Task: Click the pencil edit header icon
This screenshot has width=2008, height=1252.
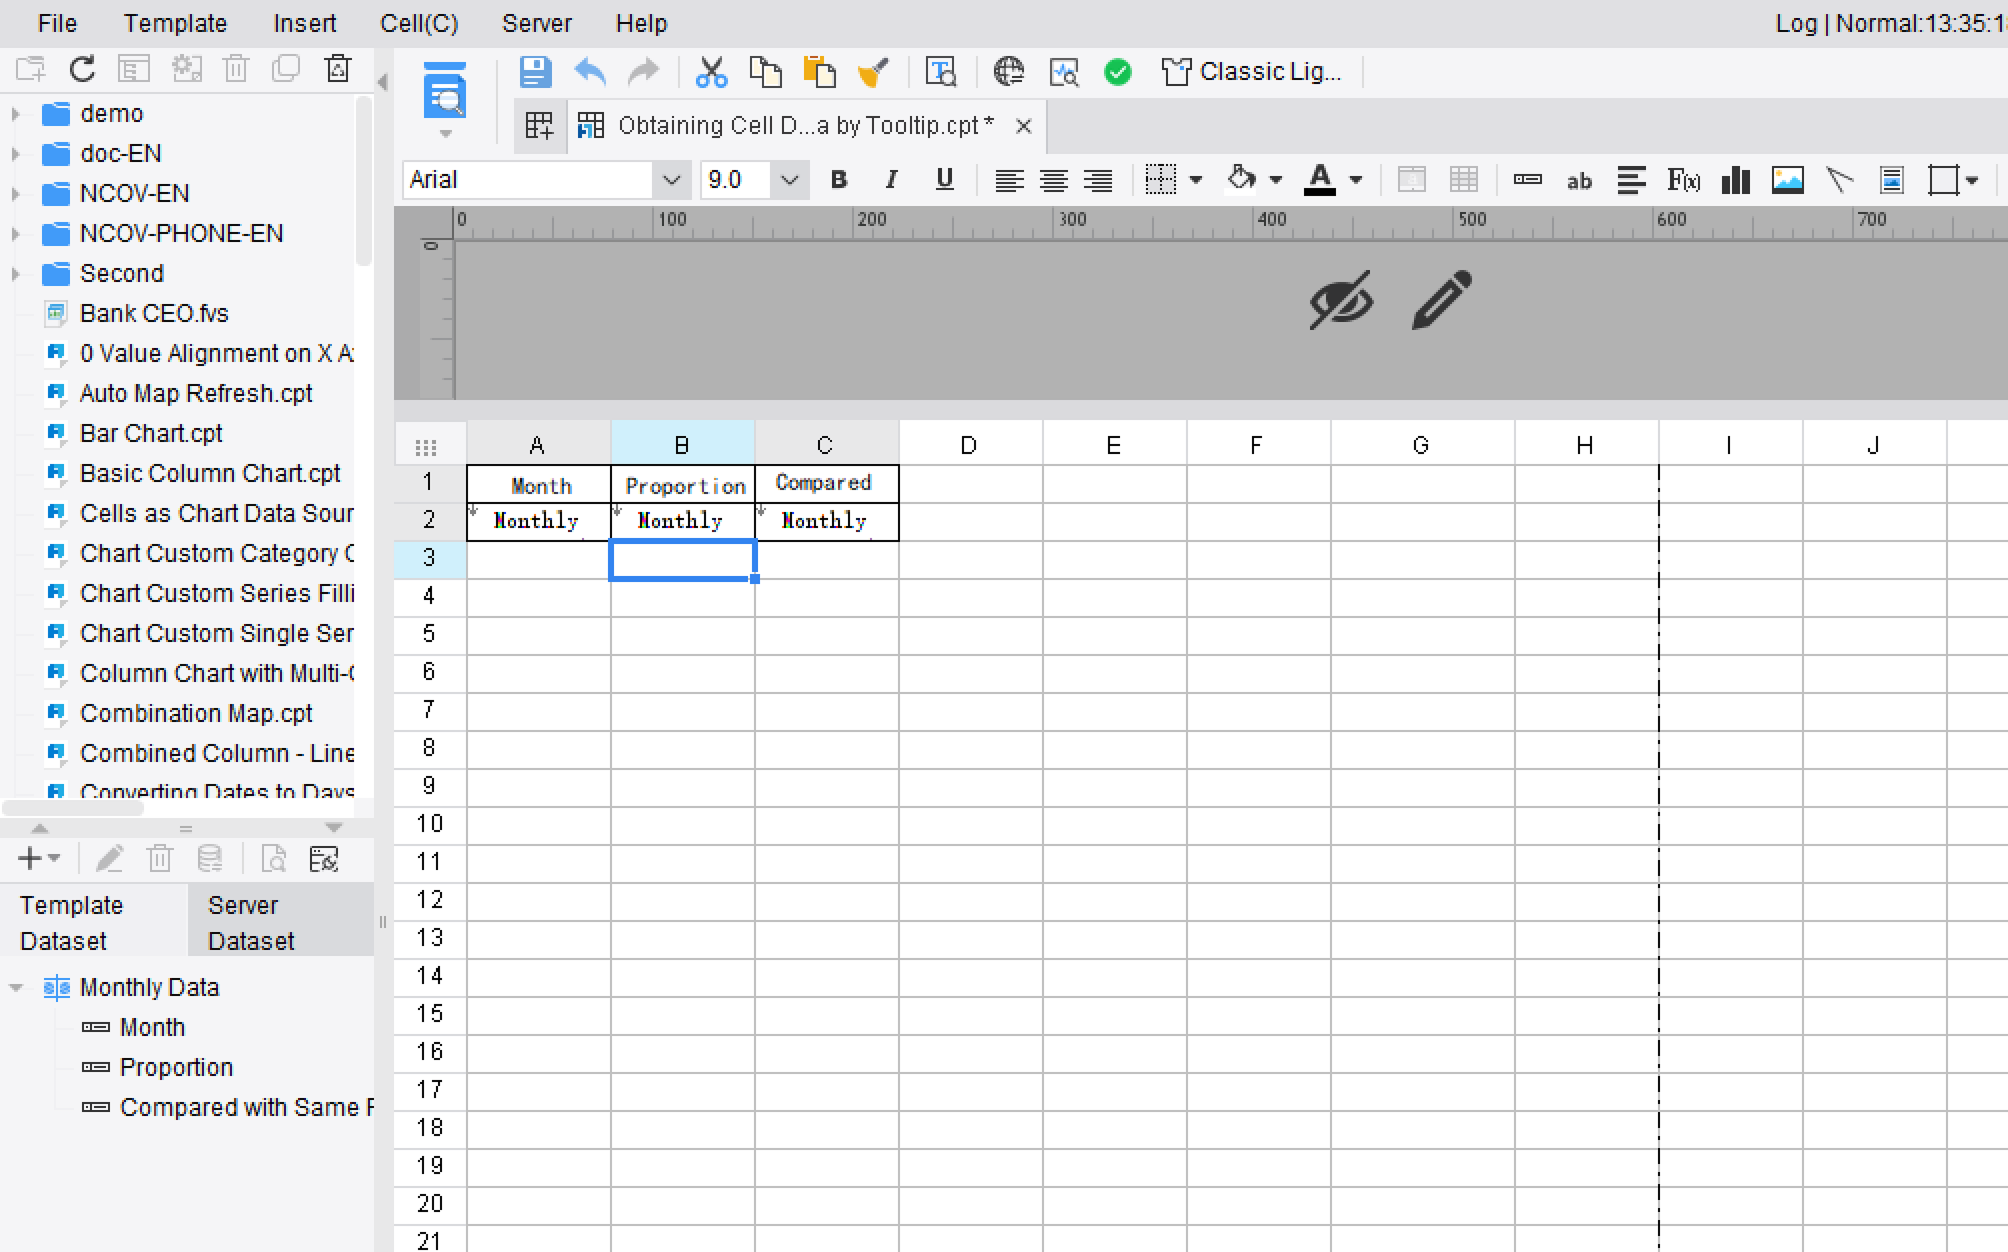Action: [1442, 300]
